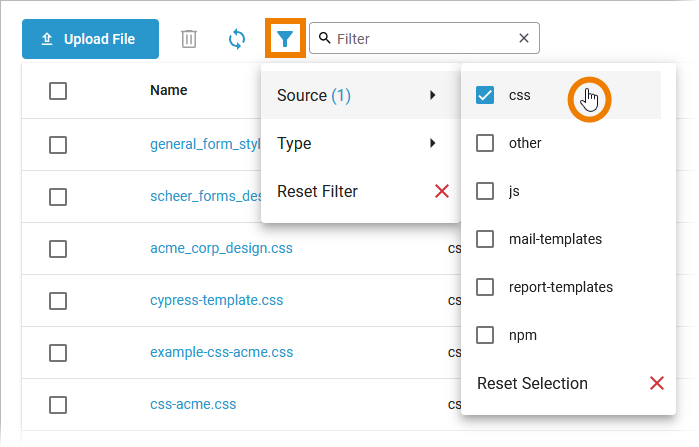Screen dimensions: 699x447
Task: Open the acme_corp_design.css file link
Action: (221, 248)
